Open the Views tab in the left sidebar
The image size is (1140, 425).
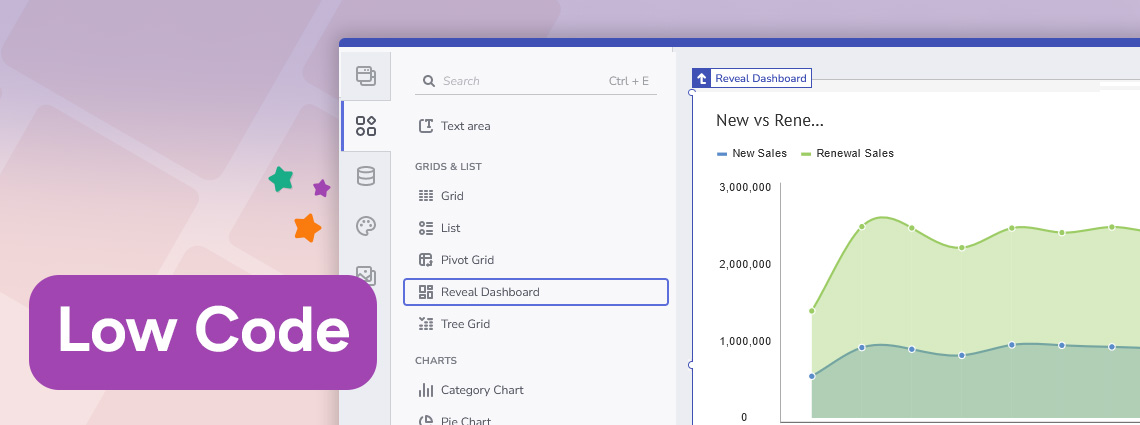[365, 75]
